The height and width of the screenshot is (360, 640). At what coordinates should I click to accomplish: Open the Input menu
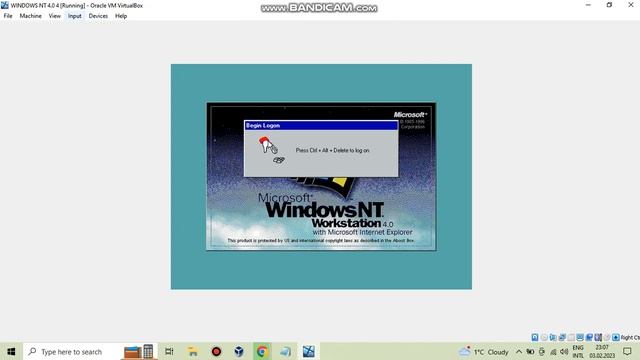tap(75, 16)
